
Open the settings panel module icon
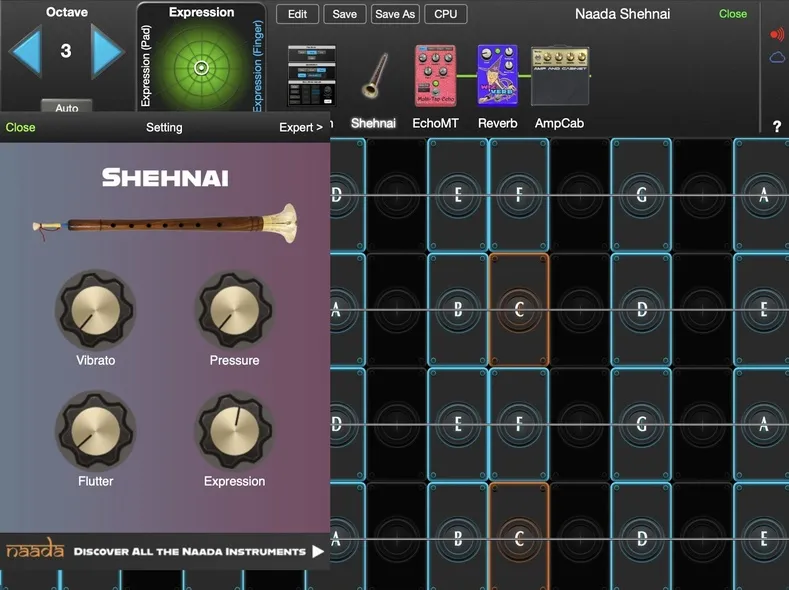(311, 75)
